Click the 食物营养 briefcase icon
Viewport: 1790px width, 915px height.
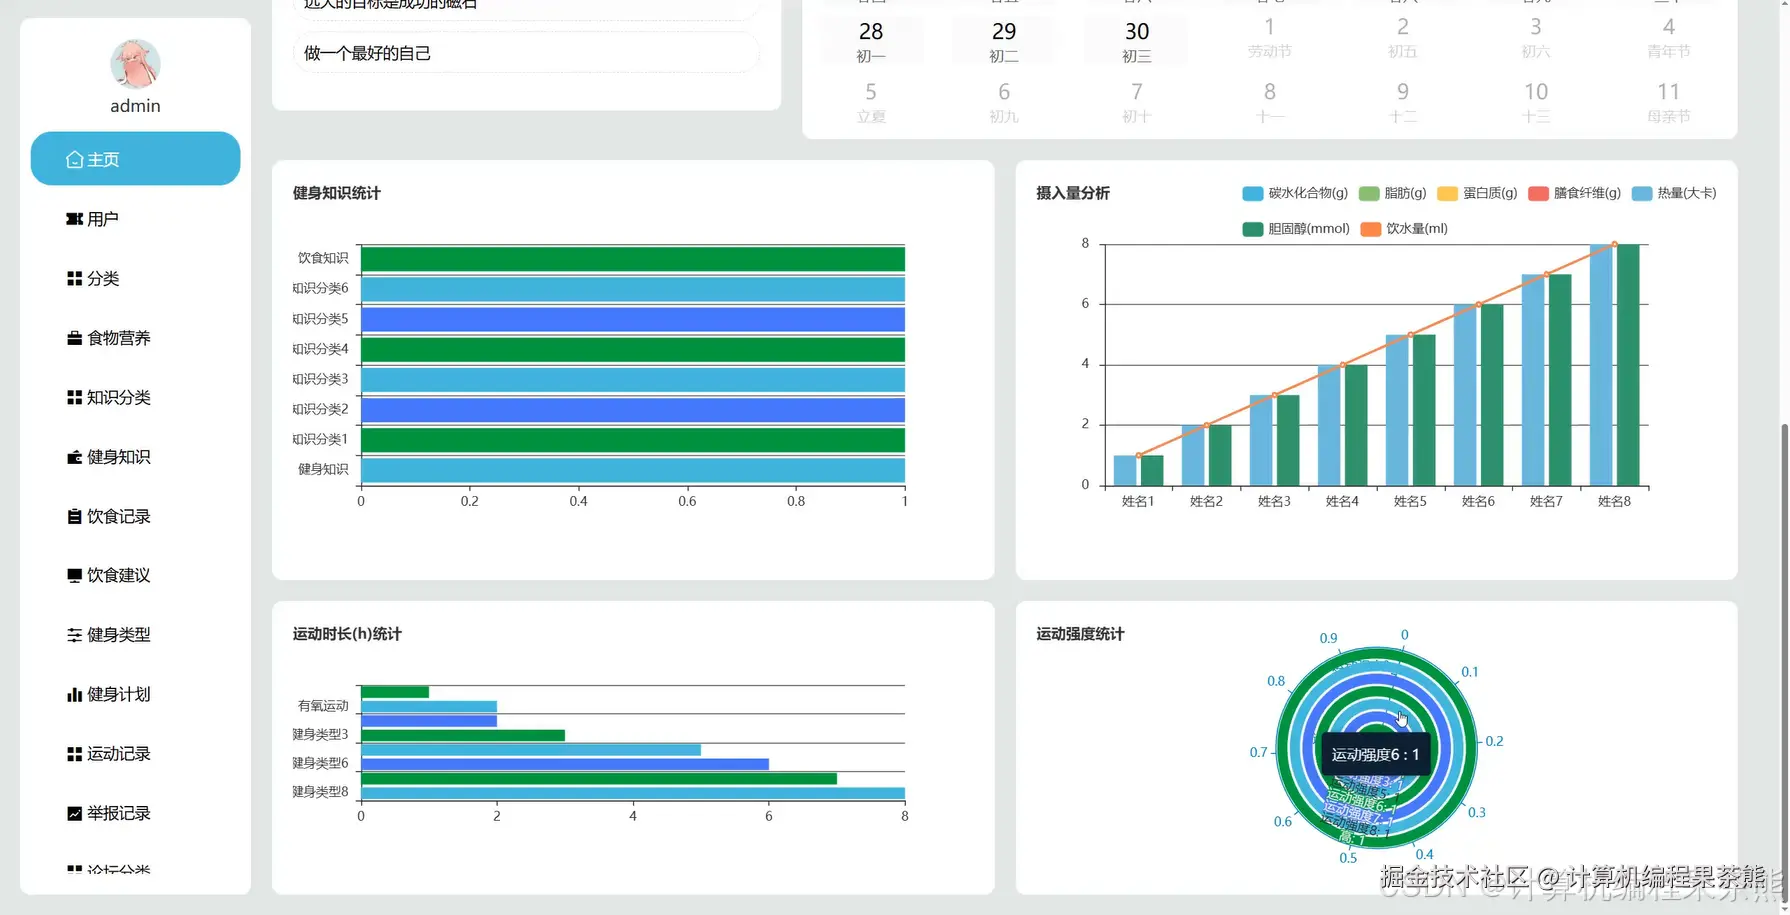(x=74, y=338)
